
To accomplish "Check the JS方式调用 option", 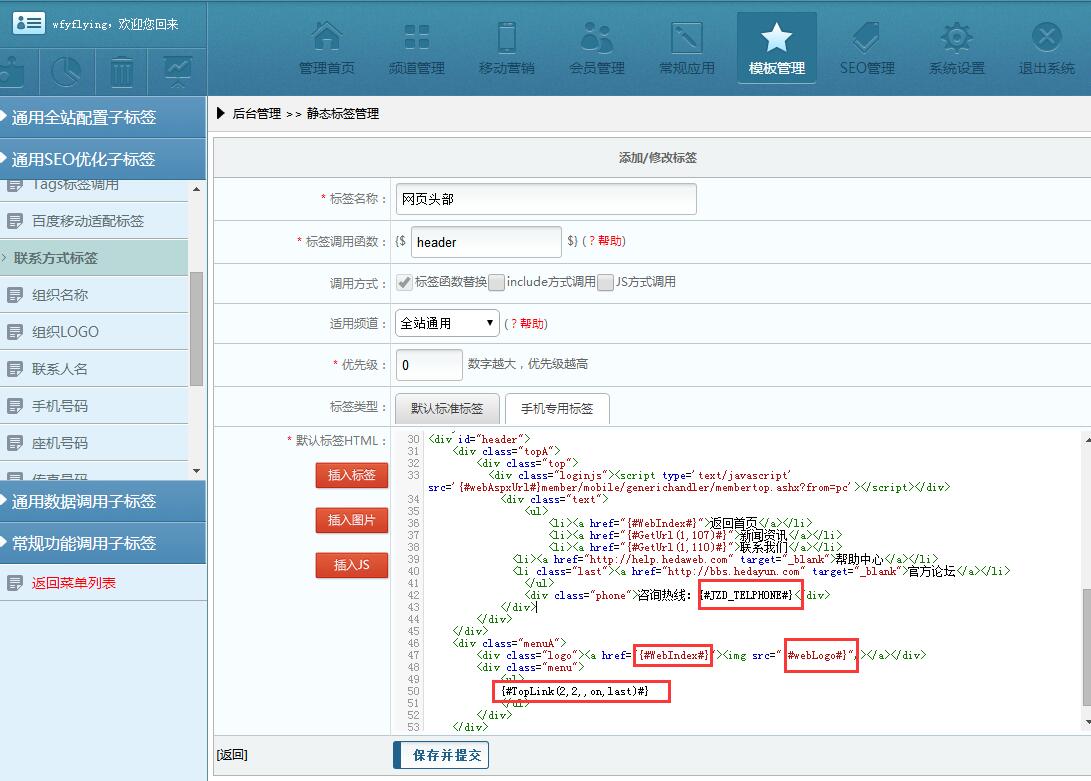I will pos(605,283).
